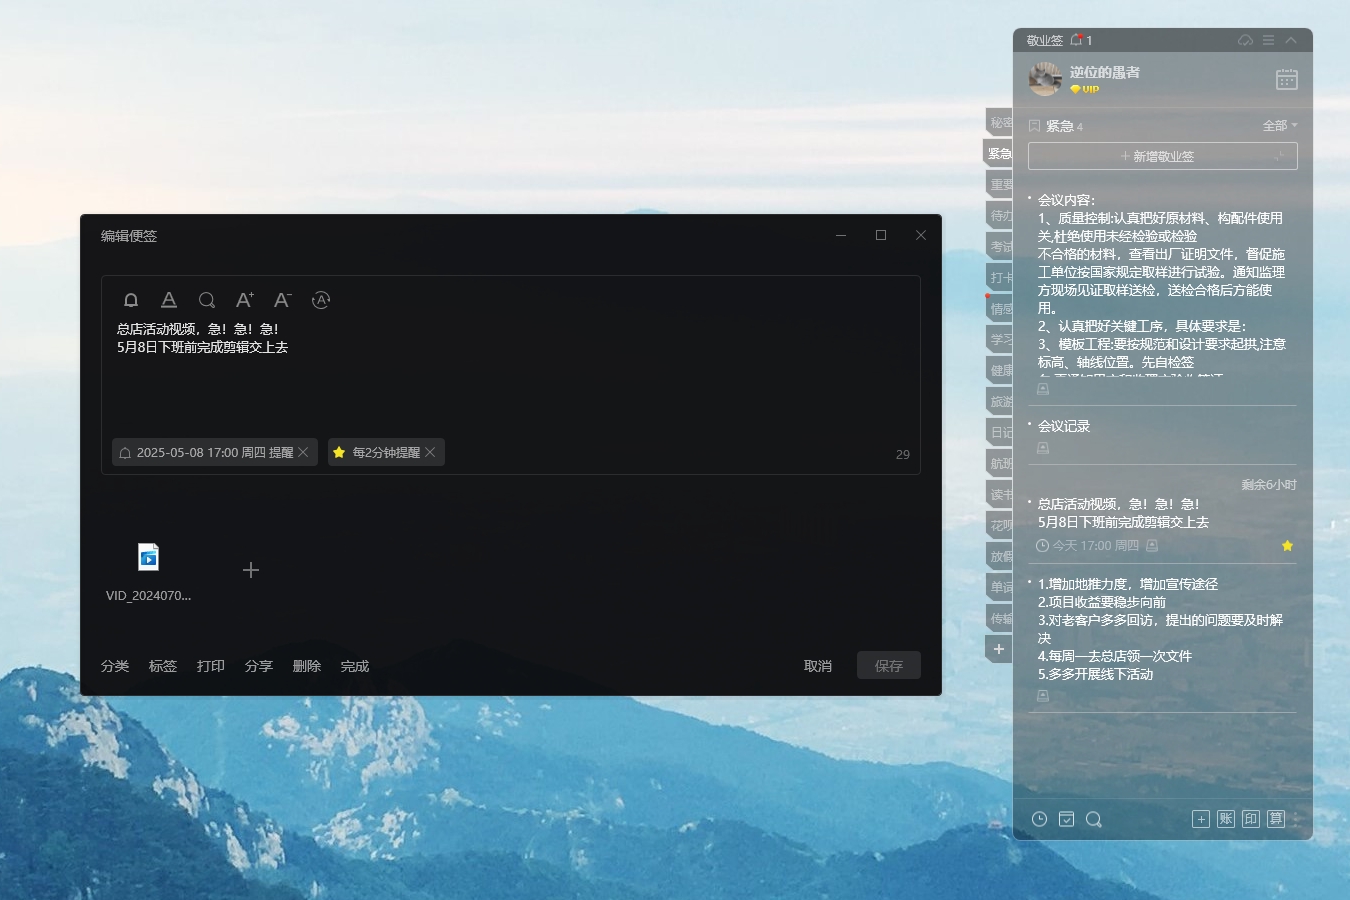Viewport: 1350px width, 900px height.
Task: Toggle the yellow star on 总店活动视频 note
Action: pos(1287,546)
